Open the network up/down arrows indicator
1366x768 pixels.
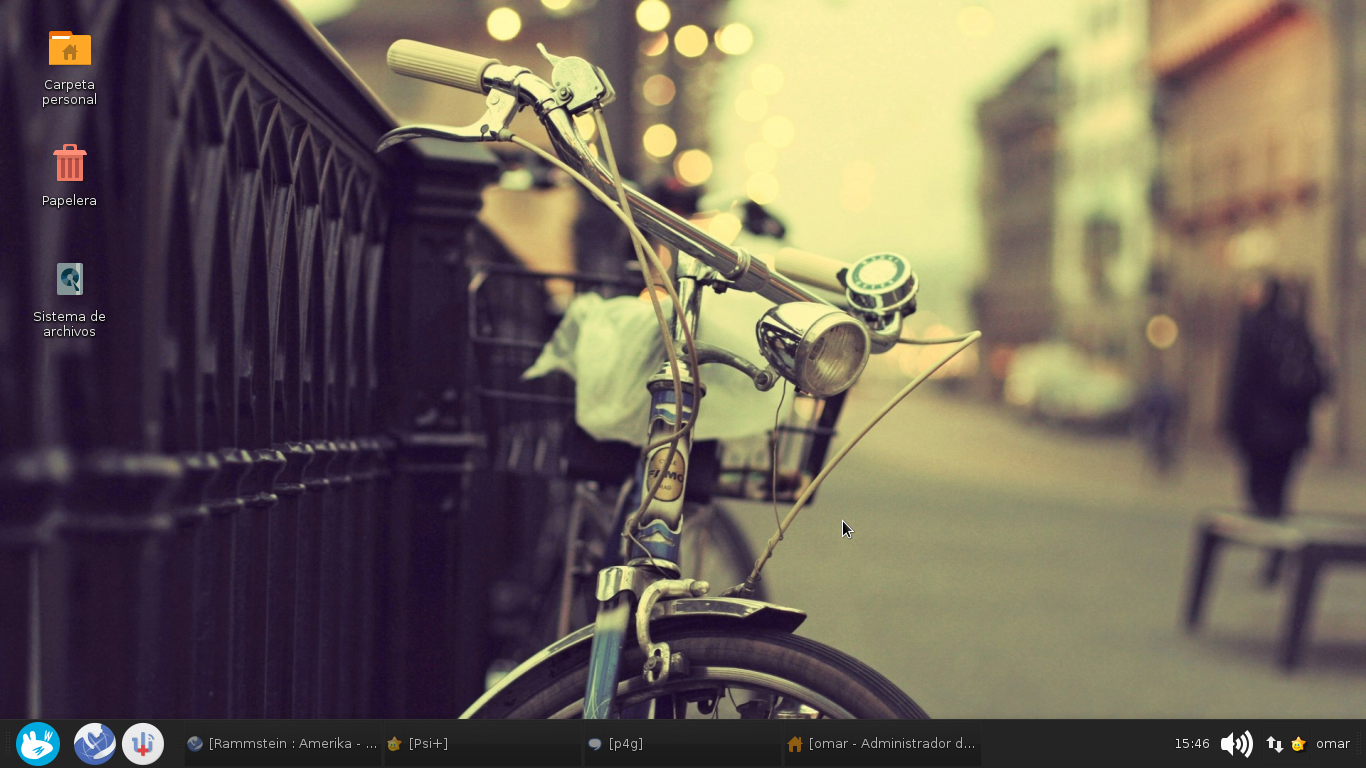coord(1275,744)
